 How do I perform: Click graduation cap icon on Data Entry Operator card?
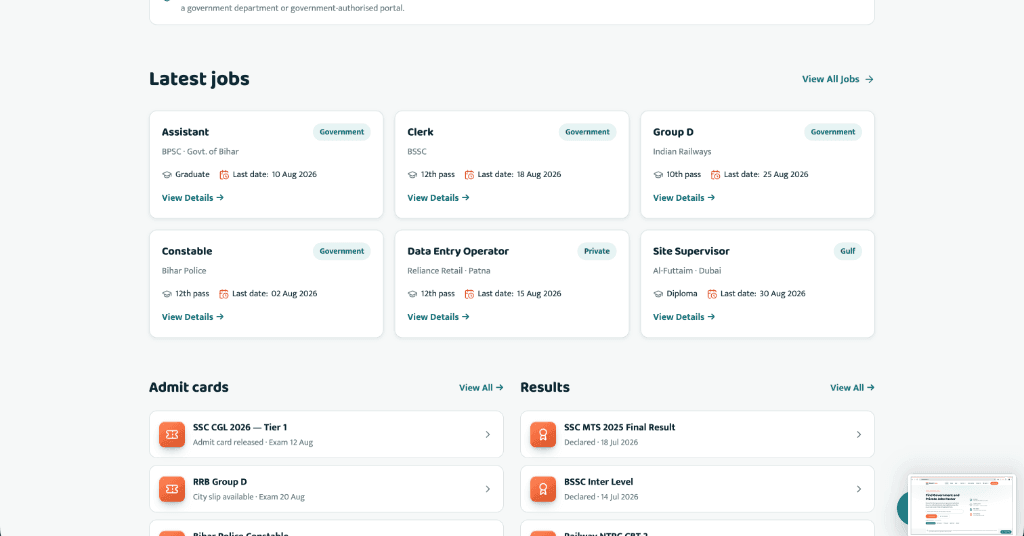click(412, 294)
